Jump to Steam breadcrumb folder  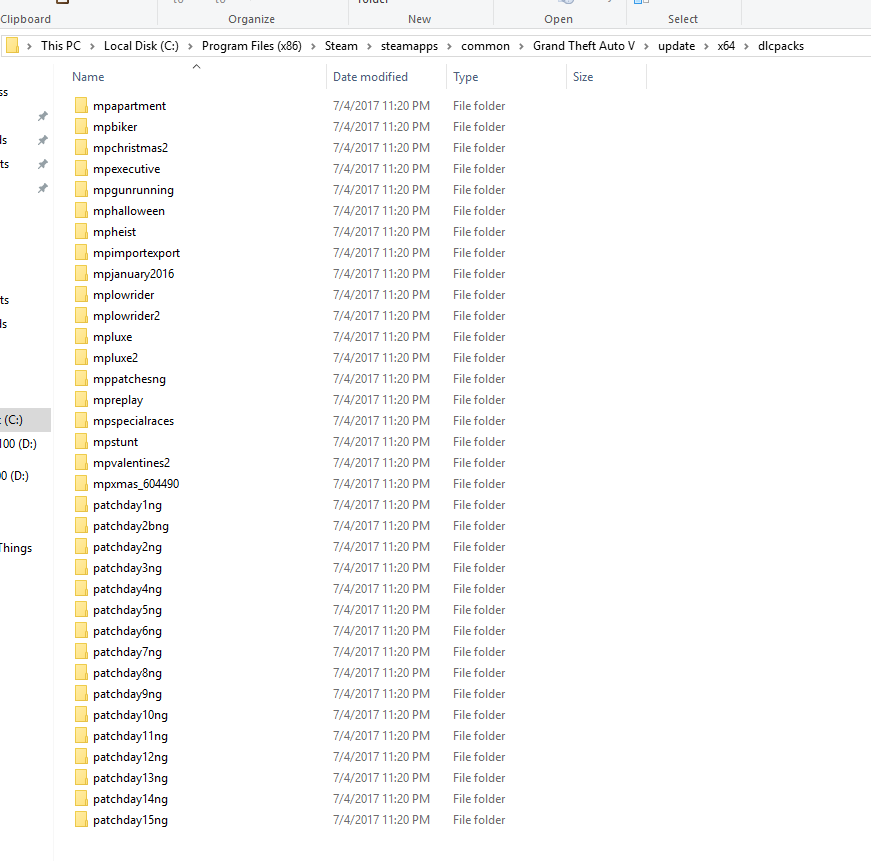(341, 46)
